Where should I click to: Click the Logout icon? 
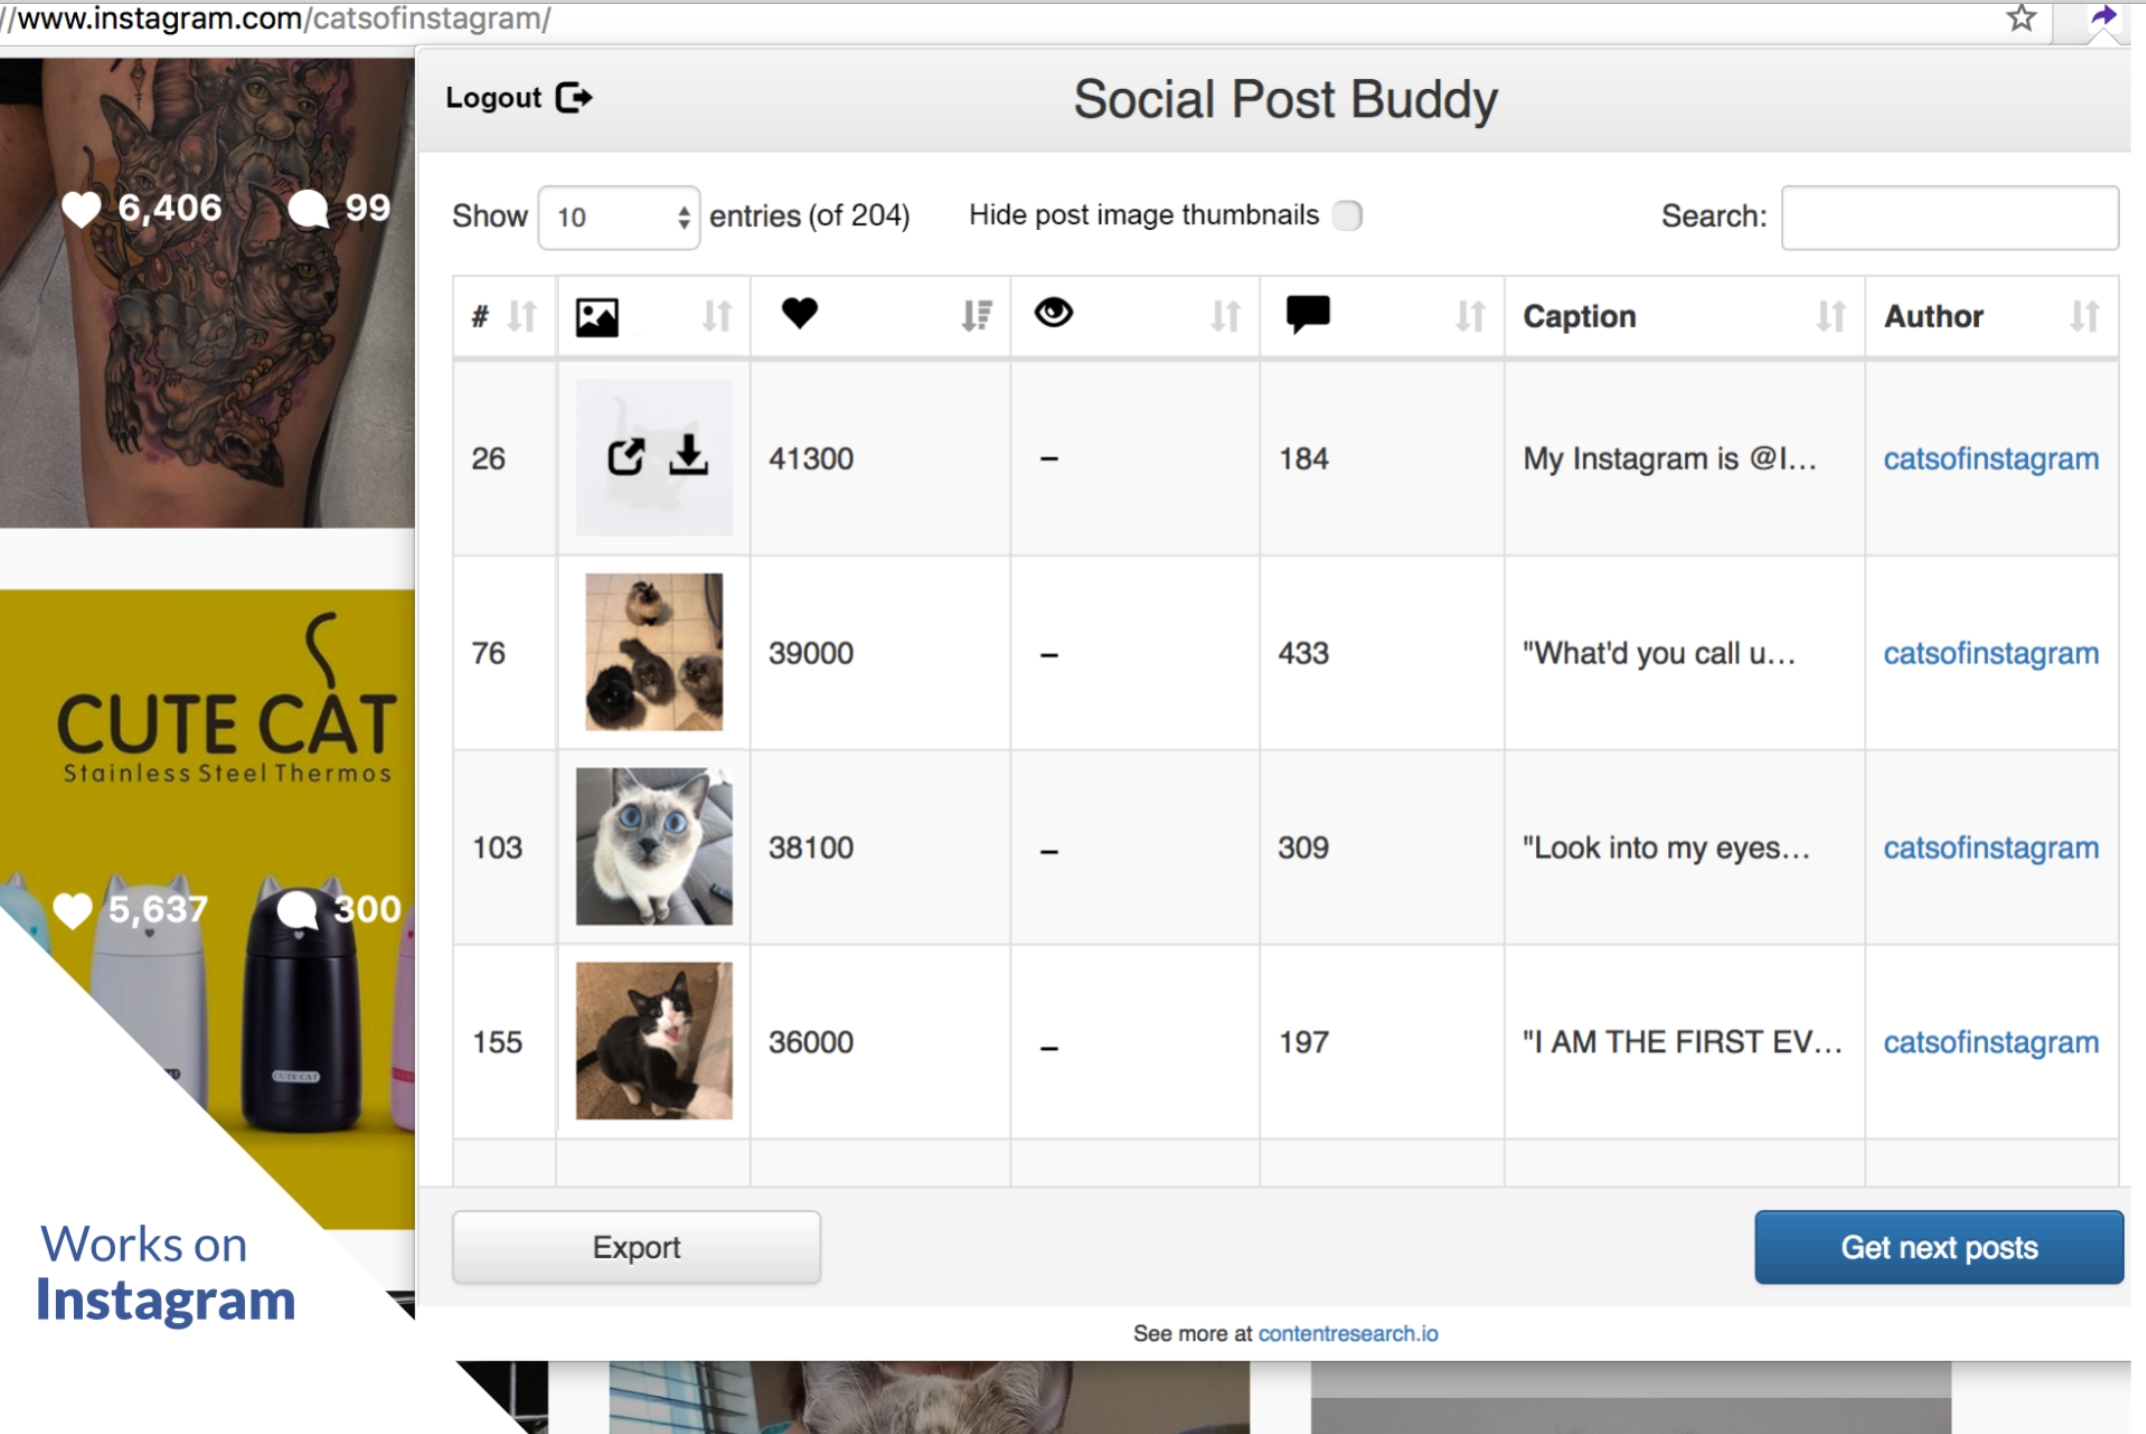[573, 97]
